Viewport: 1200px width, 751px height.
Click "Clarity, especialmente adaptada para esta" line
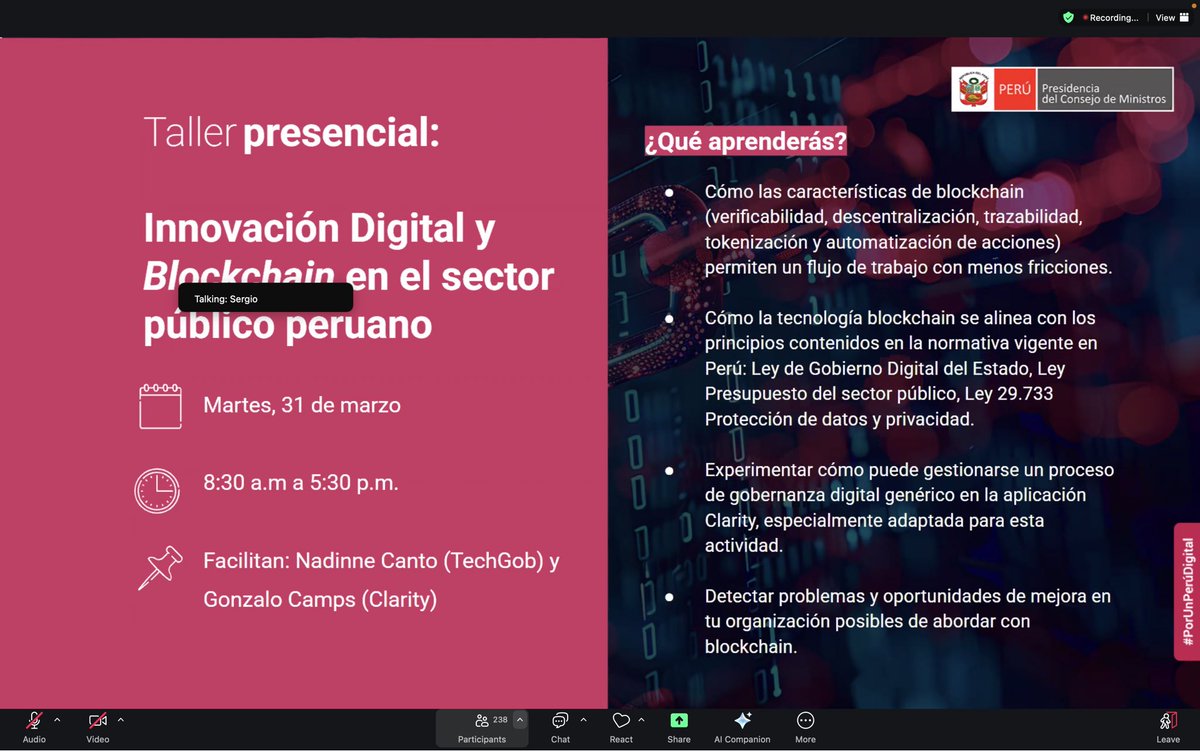(874, 521)
